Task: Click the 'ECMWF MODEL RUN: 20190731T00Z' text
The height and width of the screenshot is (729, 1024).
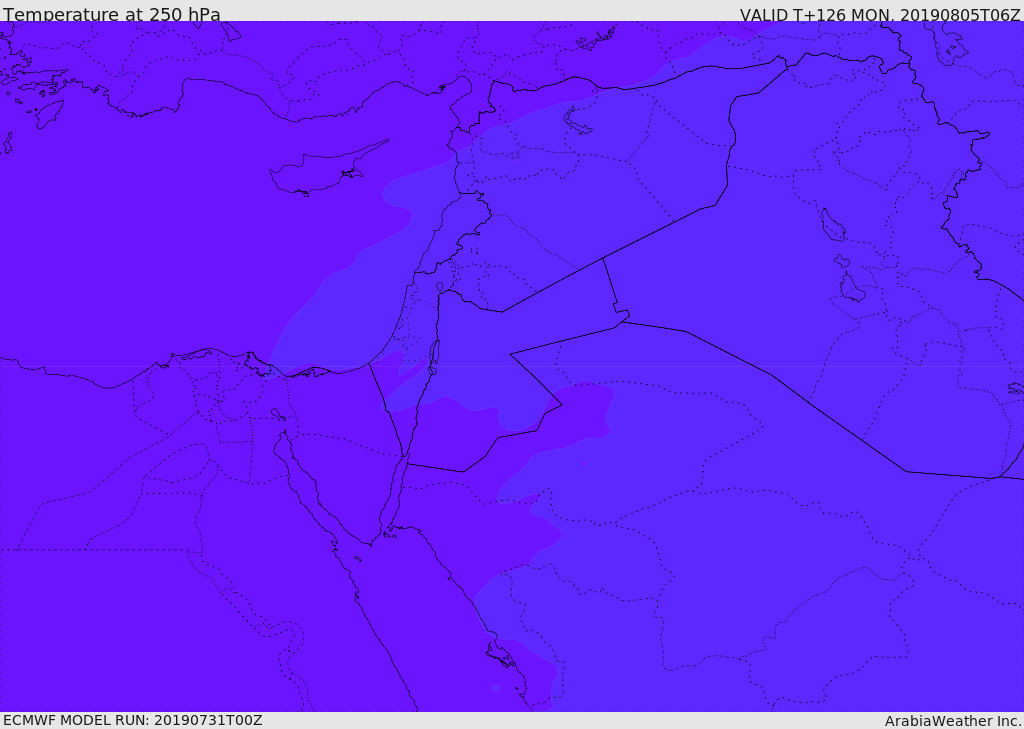Action: 133,721
